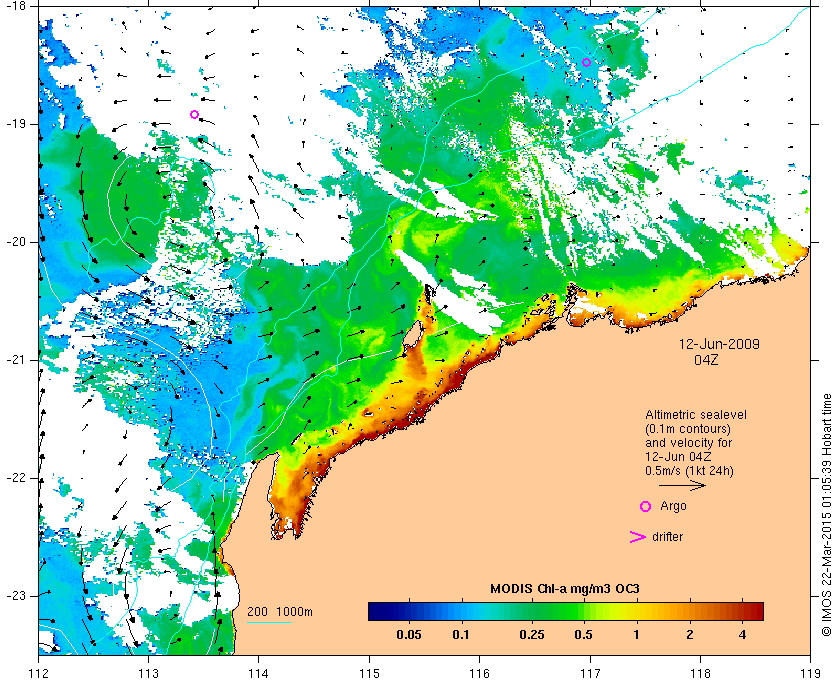Viewport: 840px width, 680px height.
Task: Click the latitude axis label '-19'
Action: point(14,124)
